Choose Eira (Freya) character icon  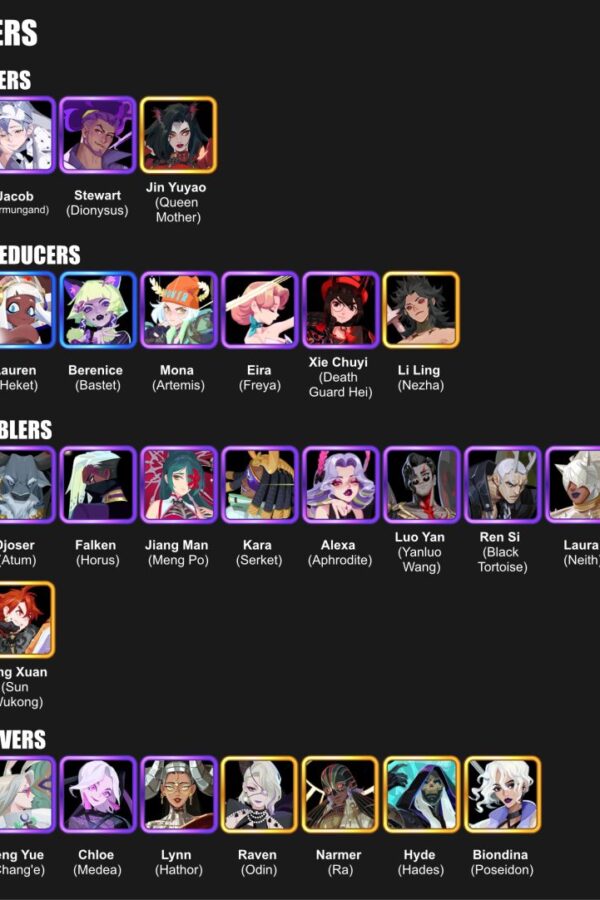[x=260, y=310]
